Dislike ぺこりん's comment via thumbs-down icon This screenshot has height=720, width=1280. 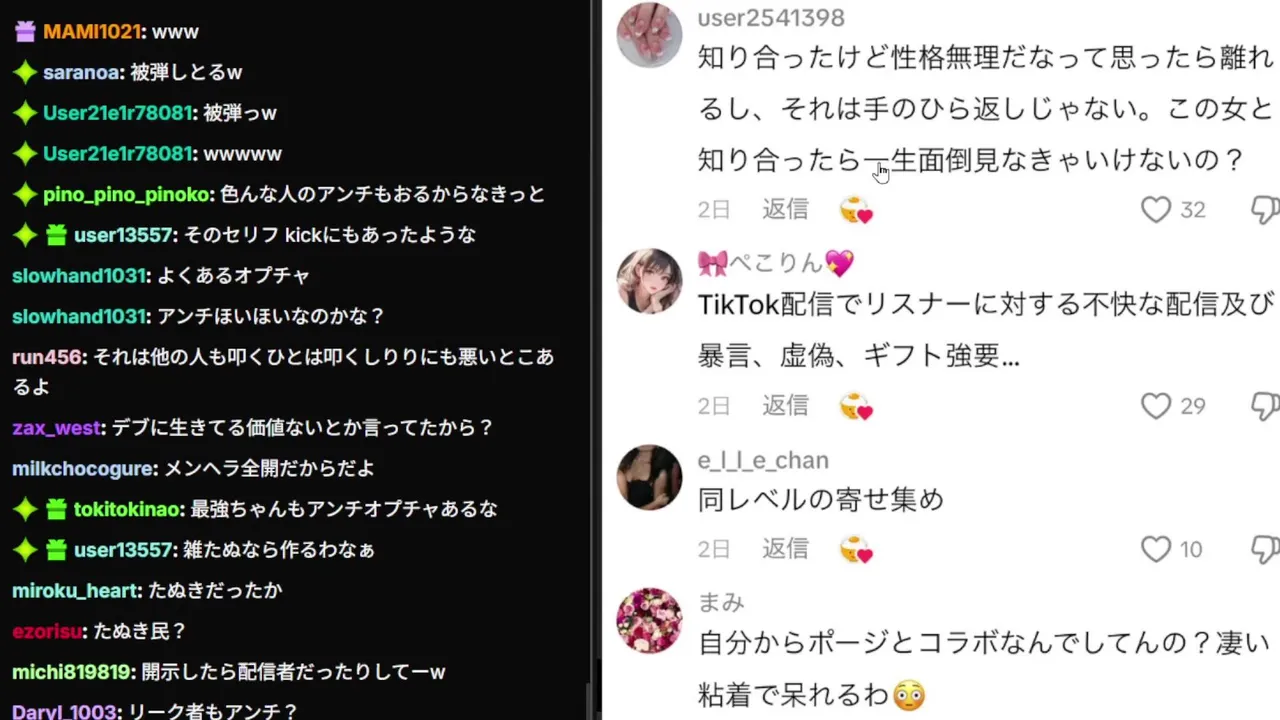[x=1266, y=406]
